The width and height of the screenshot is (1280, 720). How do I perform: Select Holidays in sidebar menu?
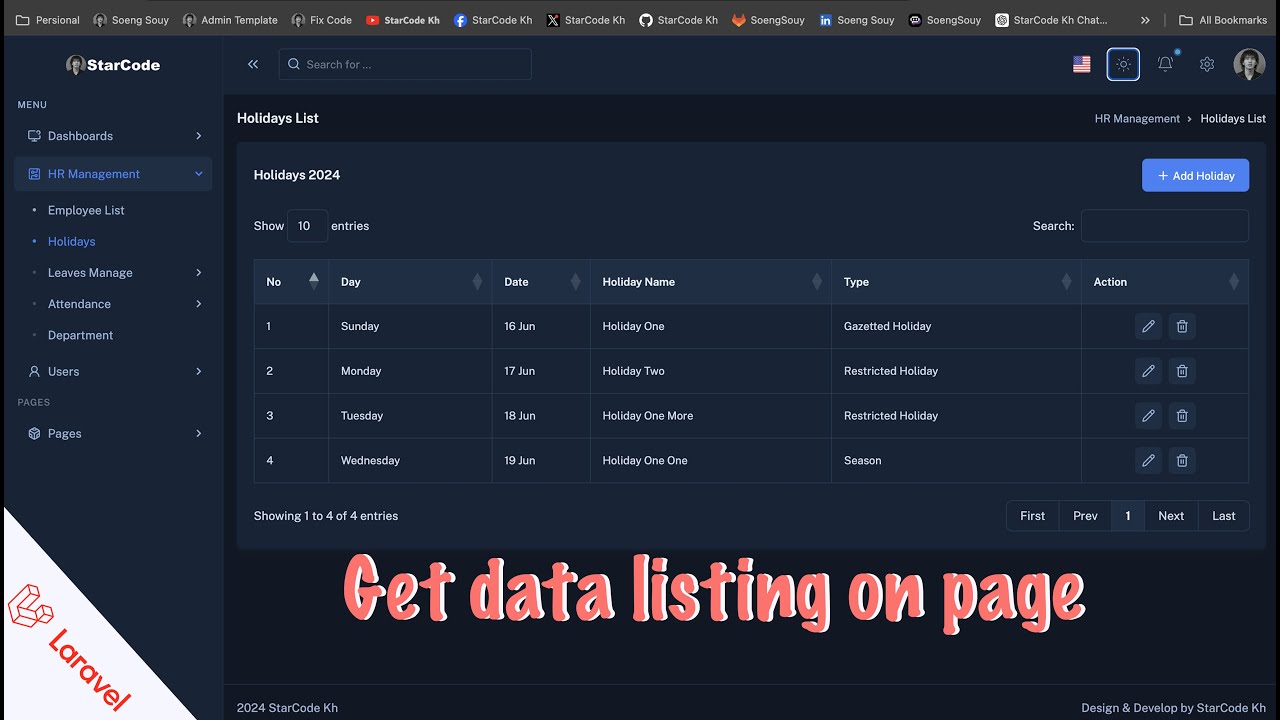[x=72, y=241]
